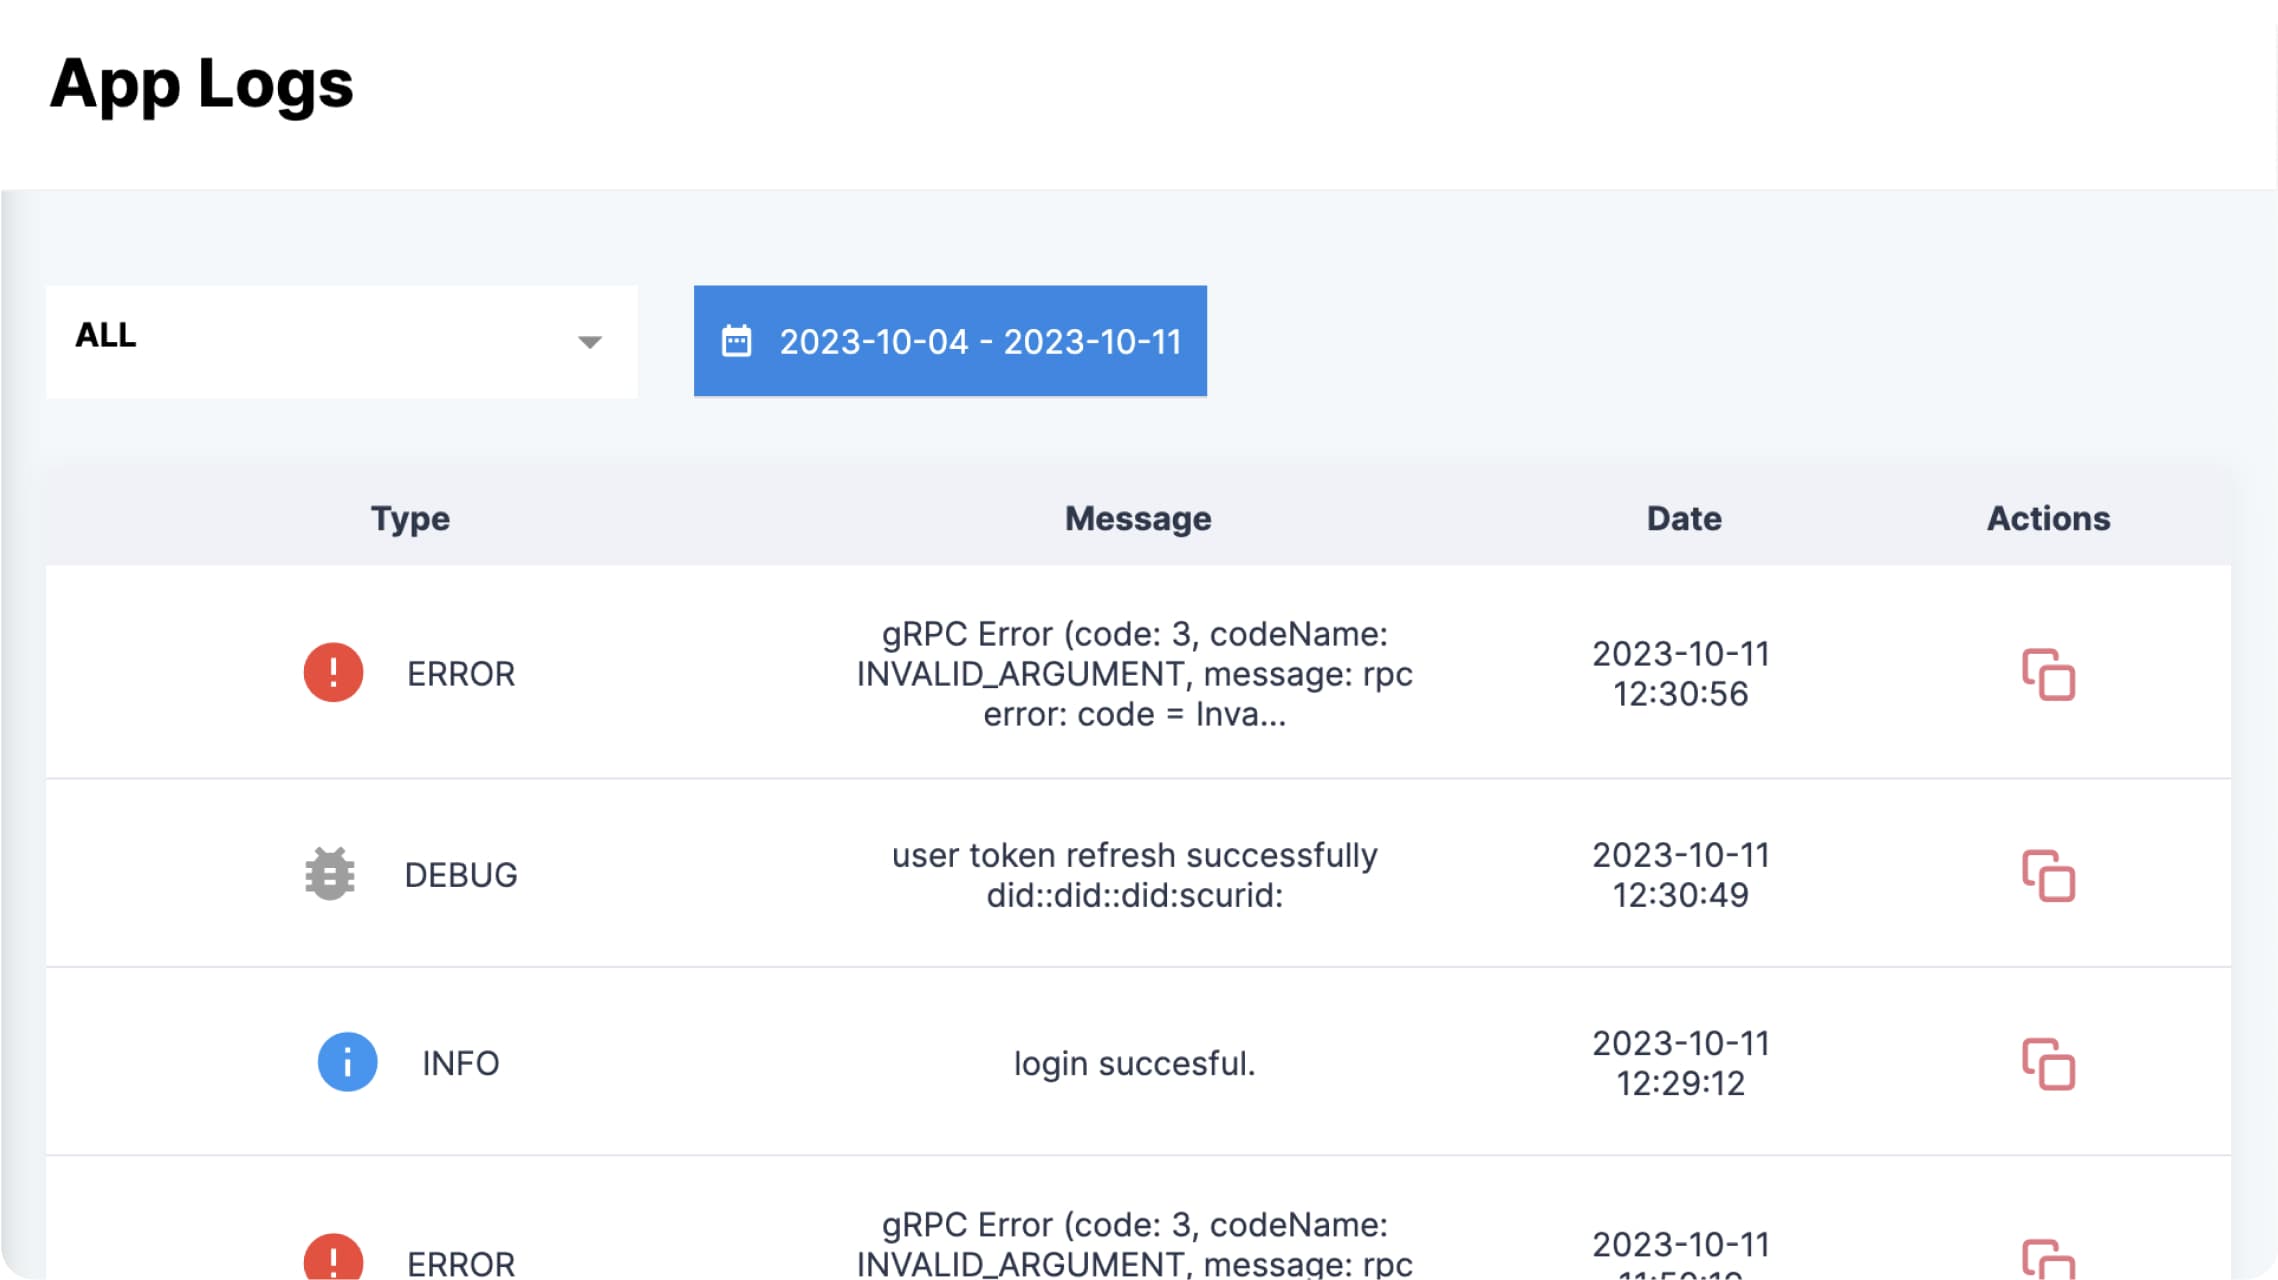Click the Type column header
The height and width of the screenshot is (1280, 2278).
coord(410,518)
